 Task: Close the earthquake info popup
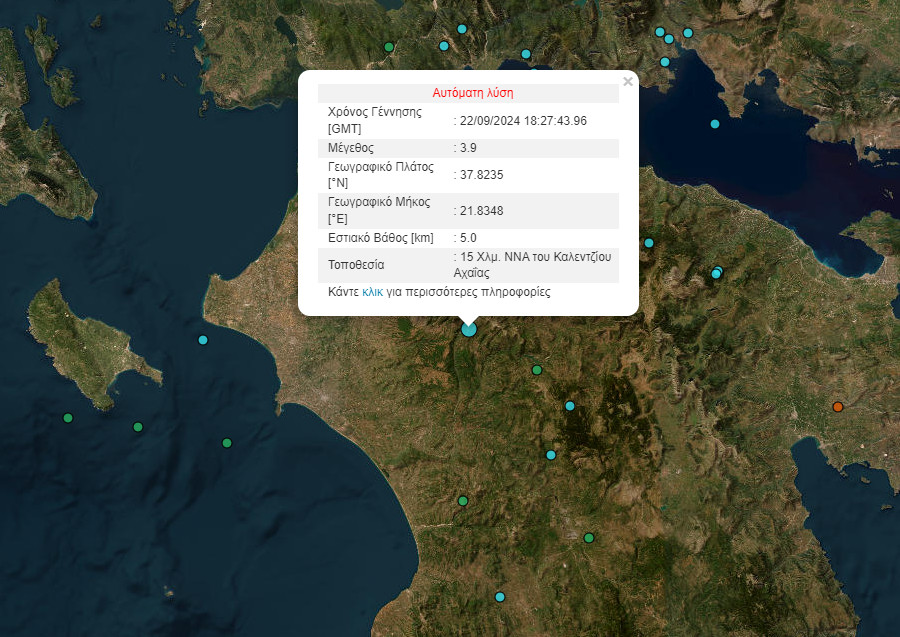pos(628,82)
